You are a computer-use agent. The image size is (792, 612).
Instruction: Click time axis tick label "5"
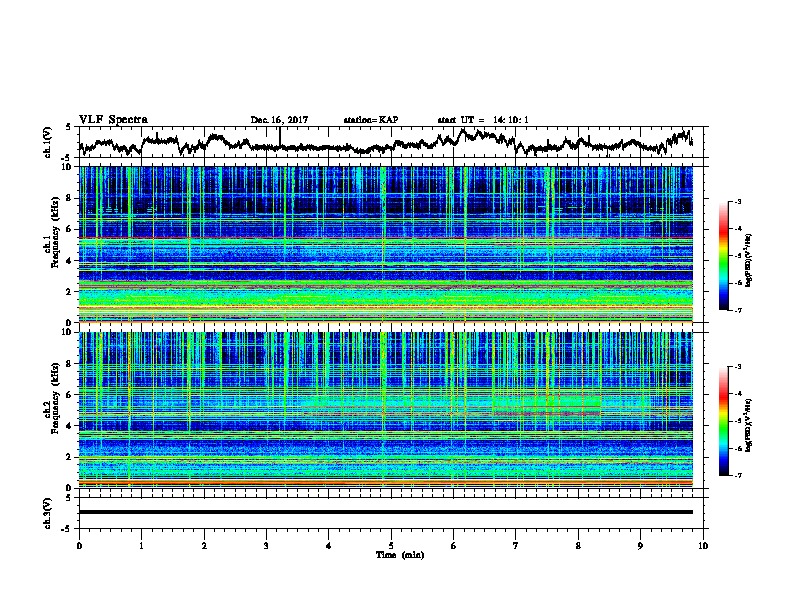[391, 546]
